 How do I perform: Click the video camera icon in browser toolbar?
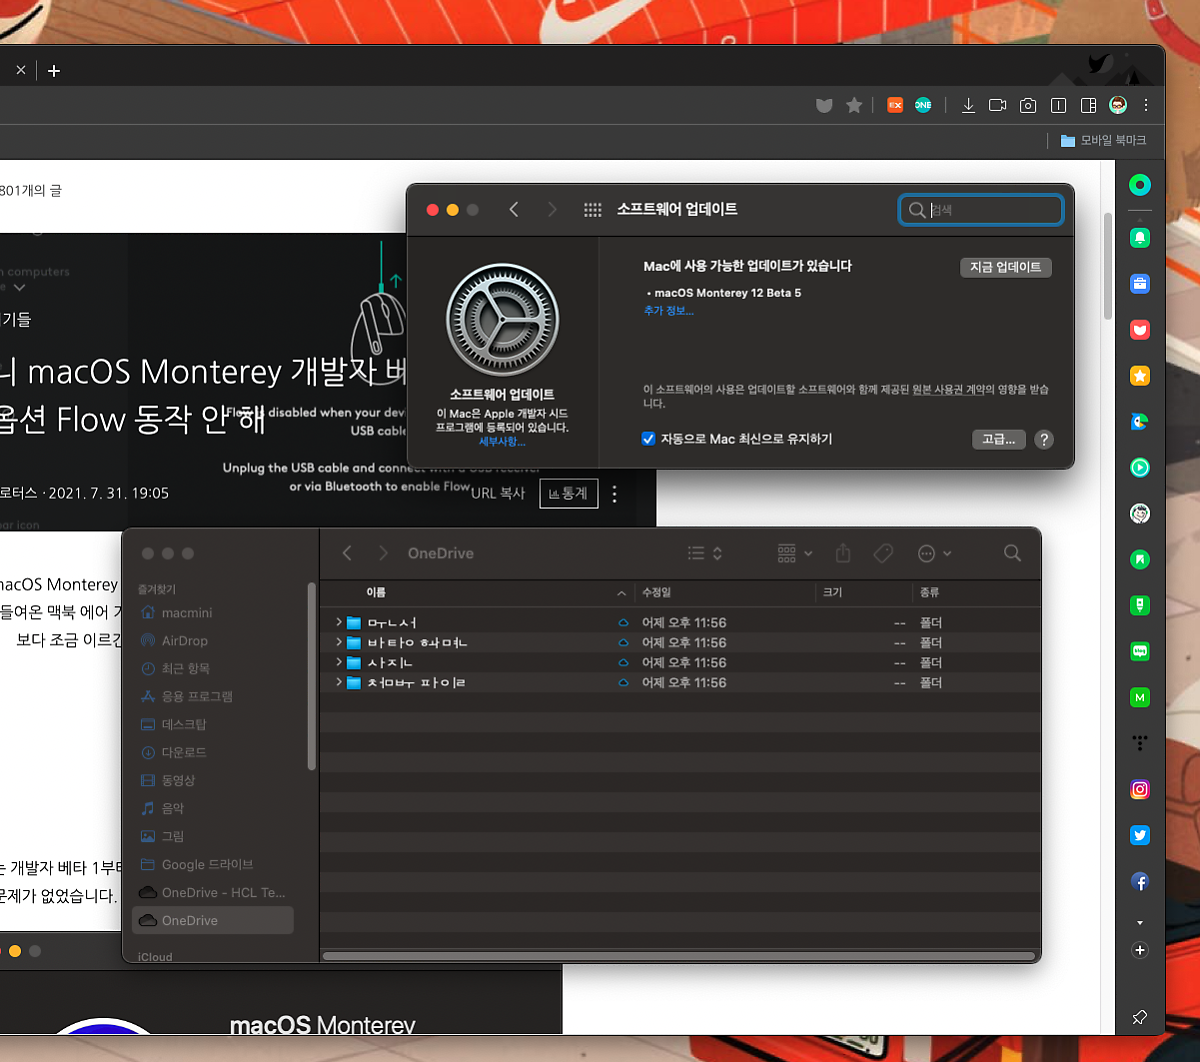[997, 105]
